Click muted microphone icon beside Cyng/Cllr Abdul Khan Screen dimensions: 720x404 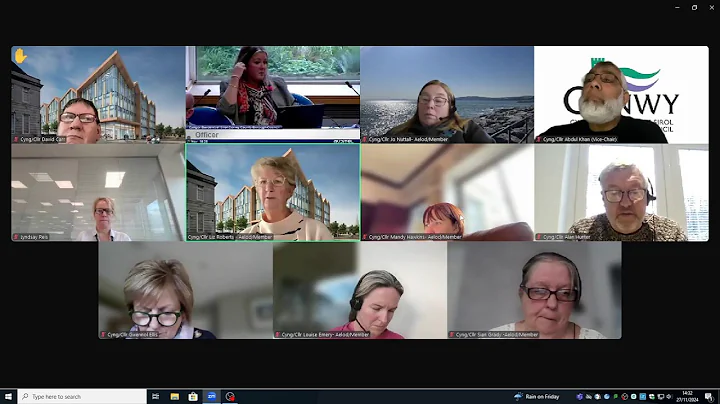(539, 139)
